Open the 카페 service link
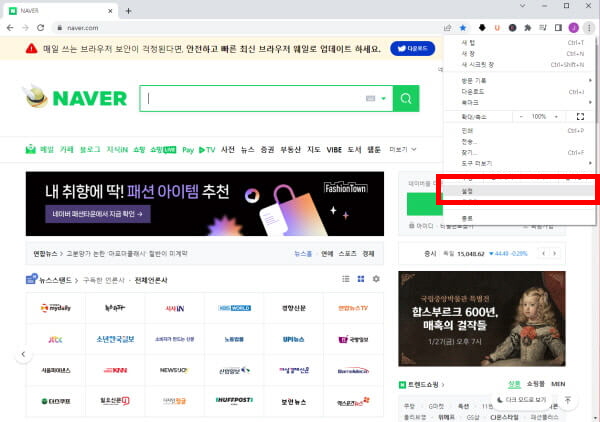Viewport: 600px width, 422px height. (67, 149)
